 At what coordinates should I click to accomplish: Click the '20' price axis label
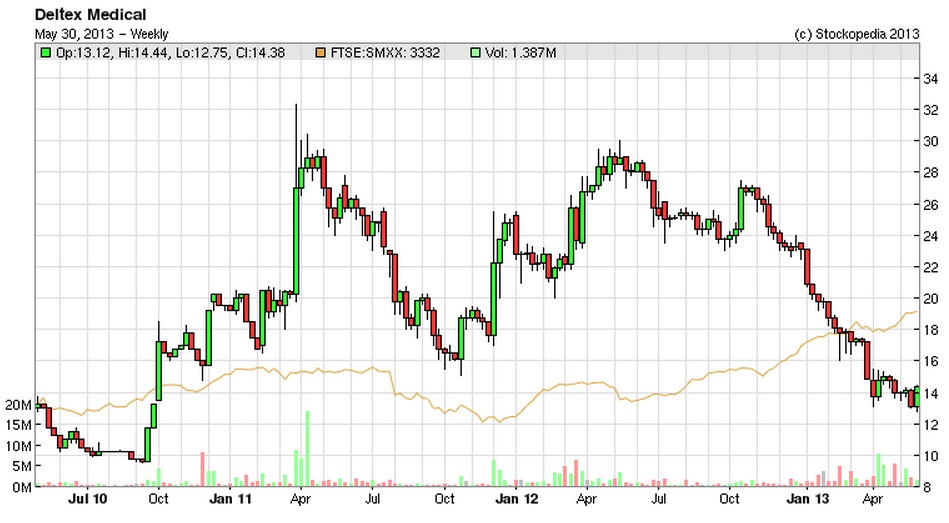[x=930, y=298]
